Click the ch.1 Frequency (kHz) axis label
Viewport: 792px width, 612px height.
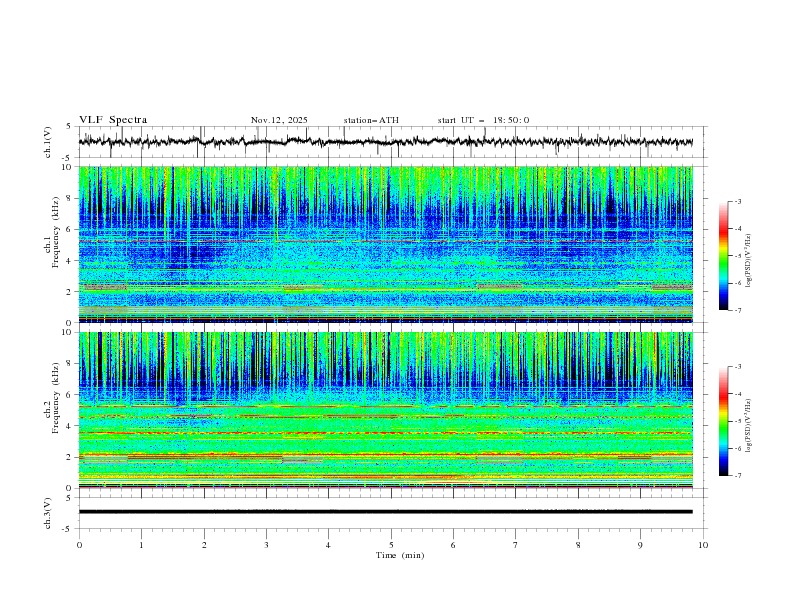[x=52, y=232]
